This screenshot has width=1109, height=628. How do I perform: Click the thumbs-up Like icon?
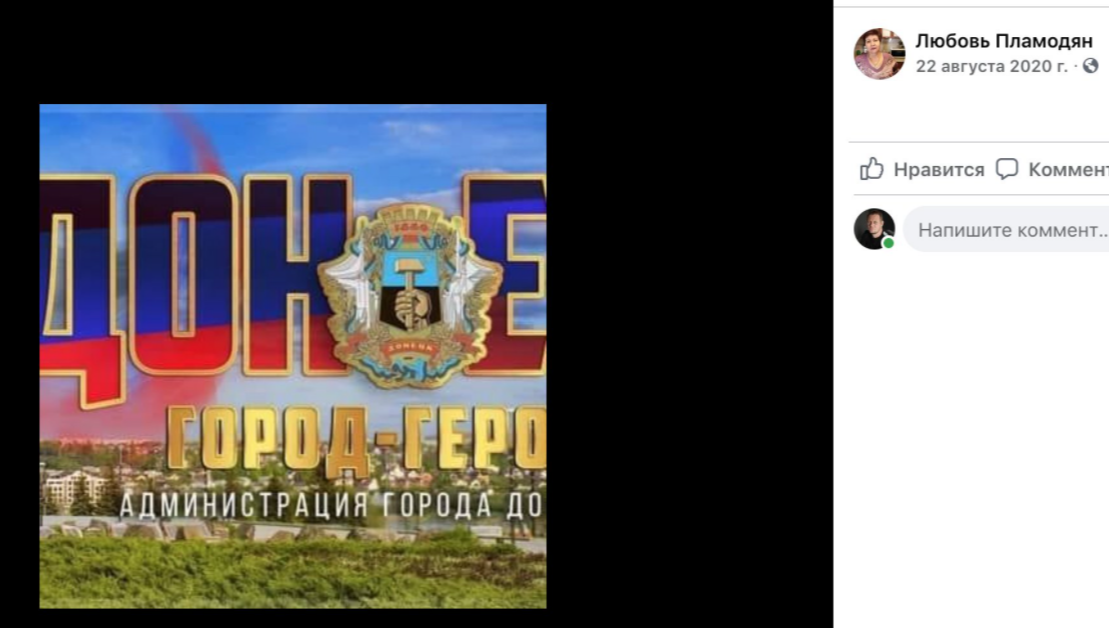tap(871, 169)
